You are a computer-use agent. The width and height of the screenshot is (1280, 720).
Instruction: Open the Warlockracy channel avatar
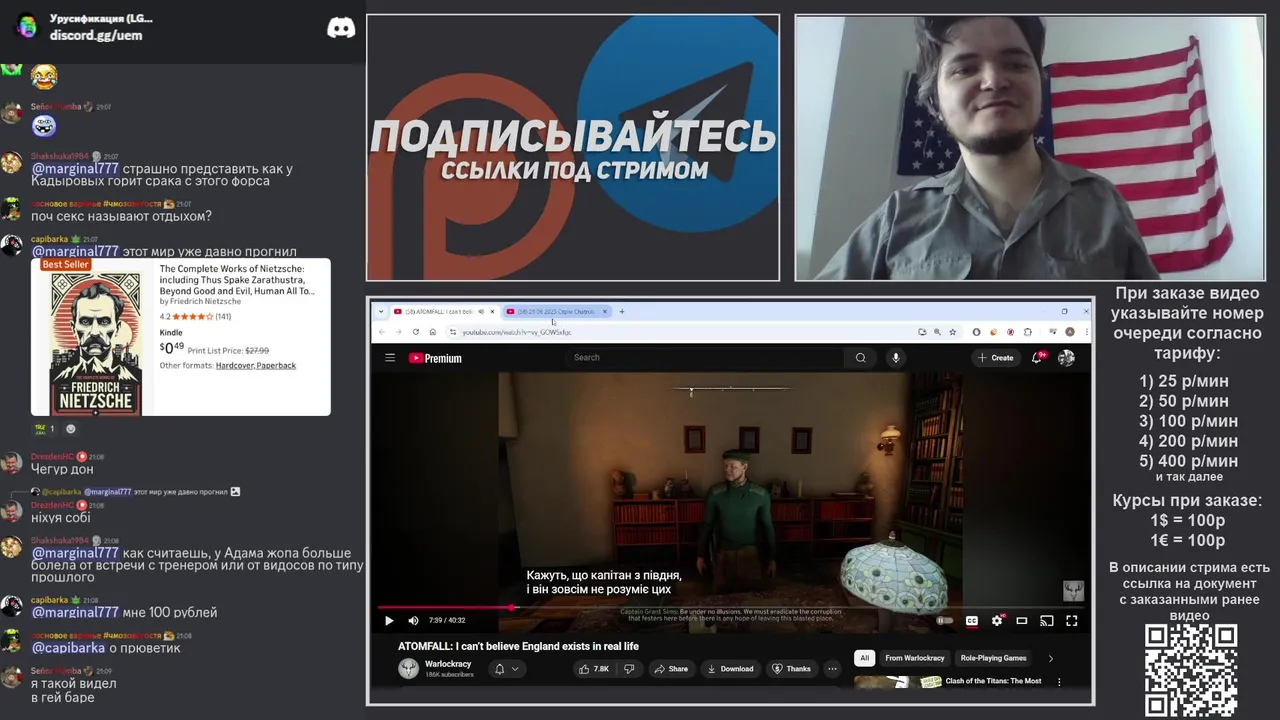[x=408, y=668]
